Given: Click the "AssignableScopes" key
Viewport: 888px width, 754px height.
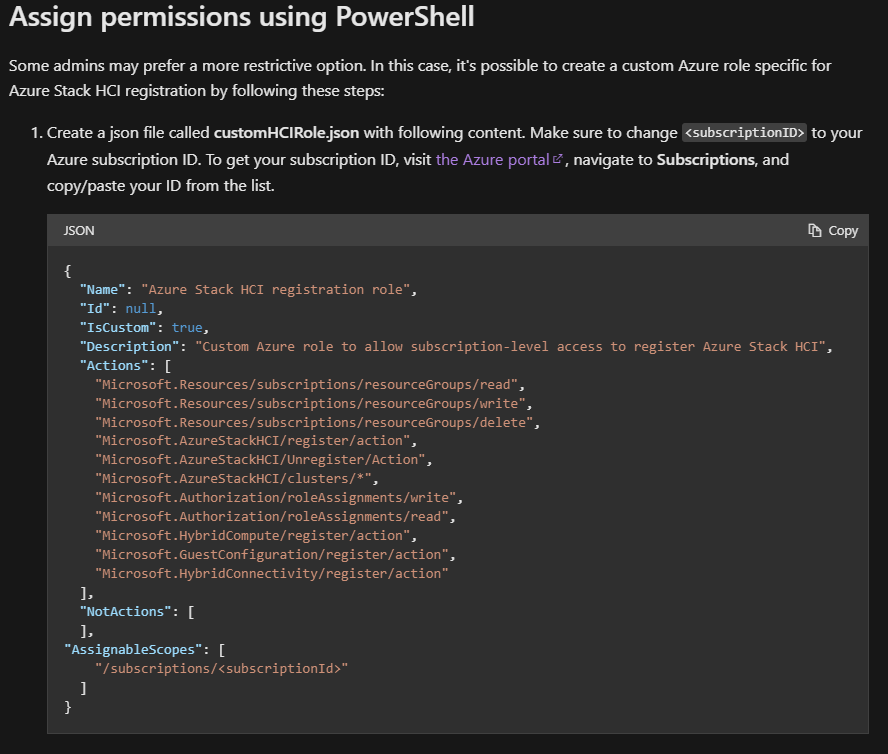Looking at the screenshot, I should (133, 650).
